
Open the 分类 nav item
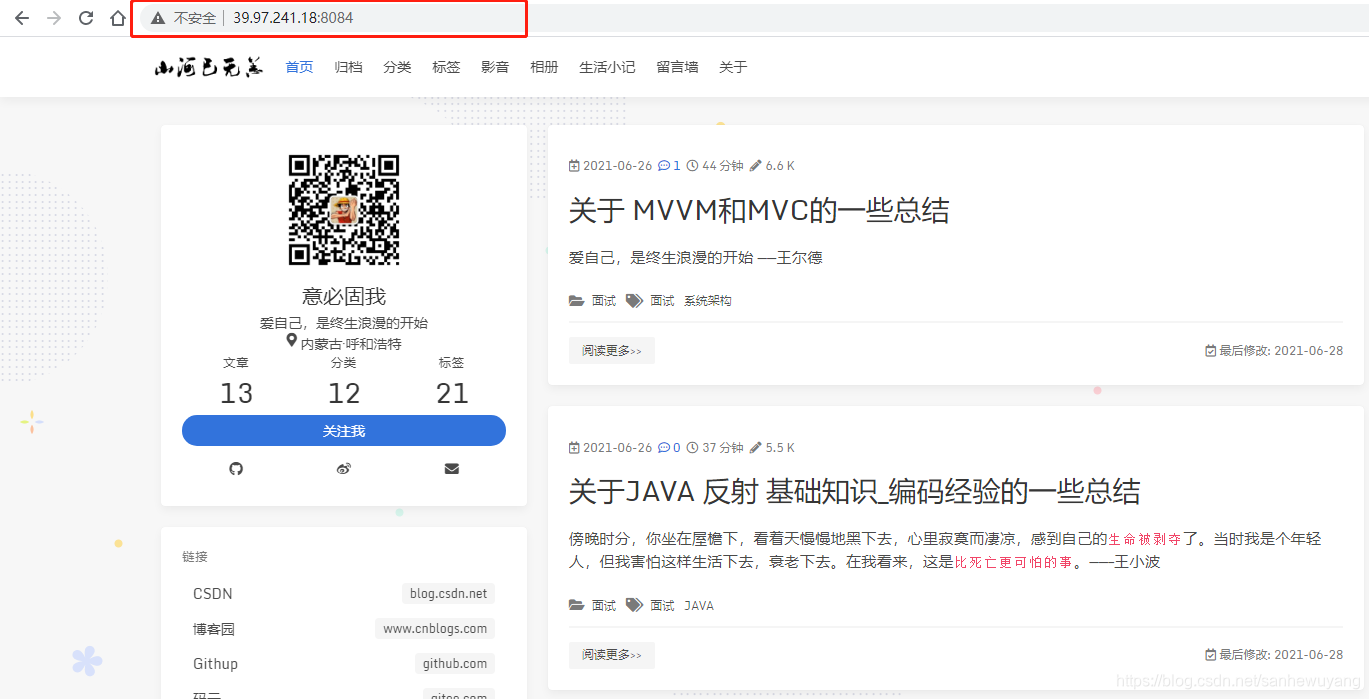point(397,67)
